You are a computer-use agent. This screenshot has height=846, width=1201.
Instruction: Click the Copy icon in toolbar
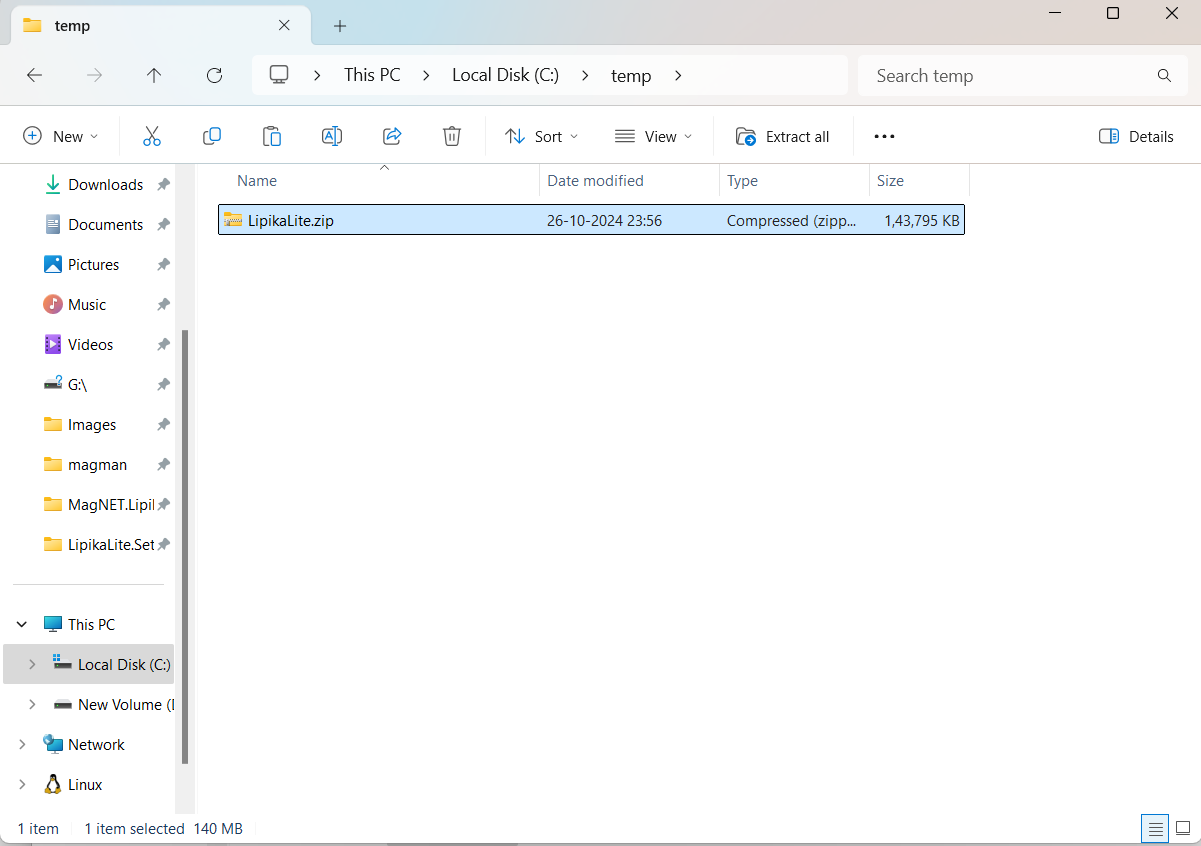coord(212,136)
